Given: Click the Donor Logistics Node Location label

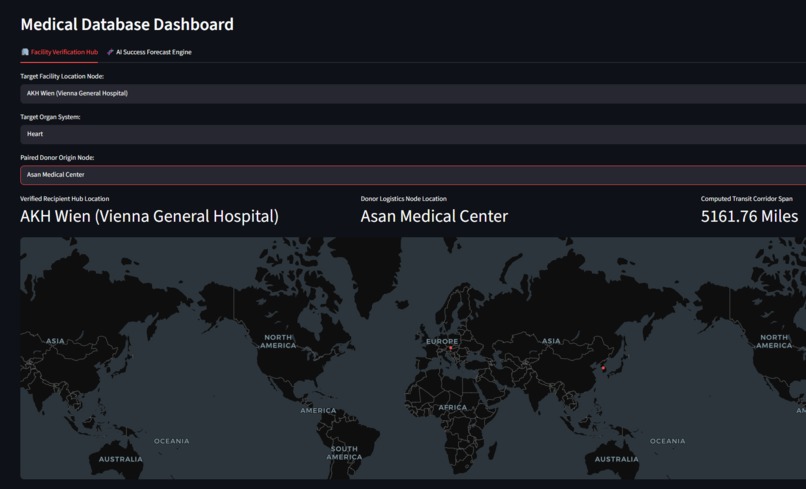Looking at the screenshot, I should click(x=404, y=199).
